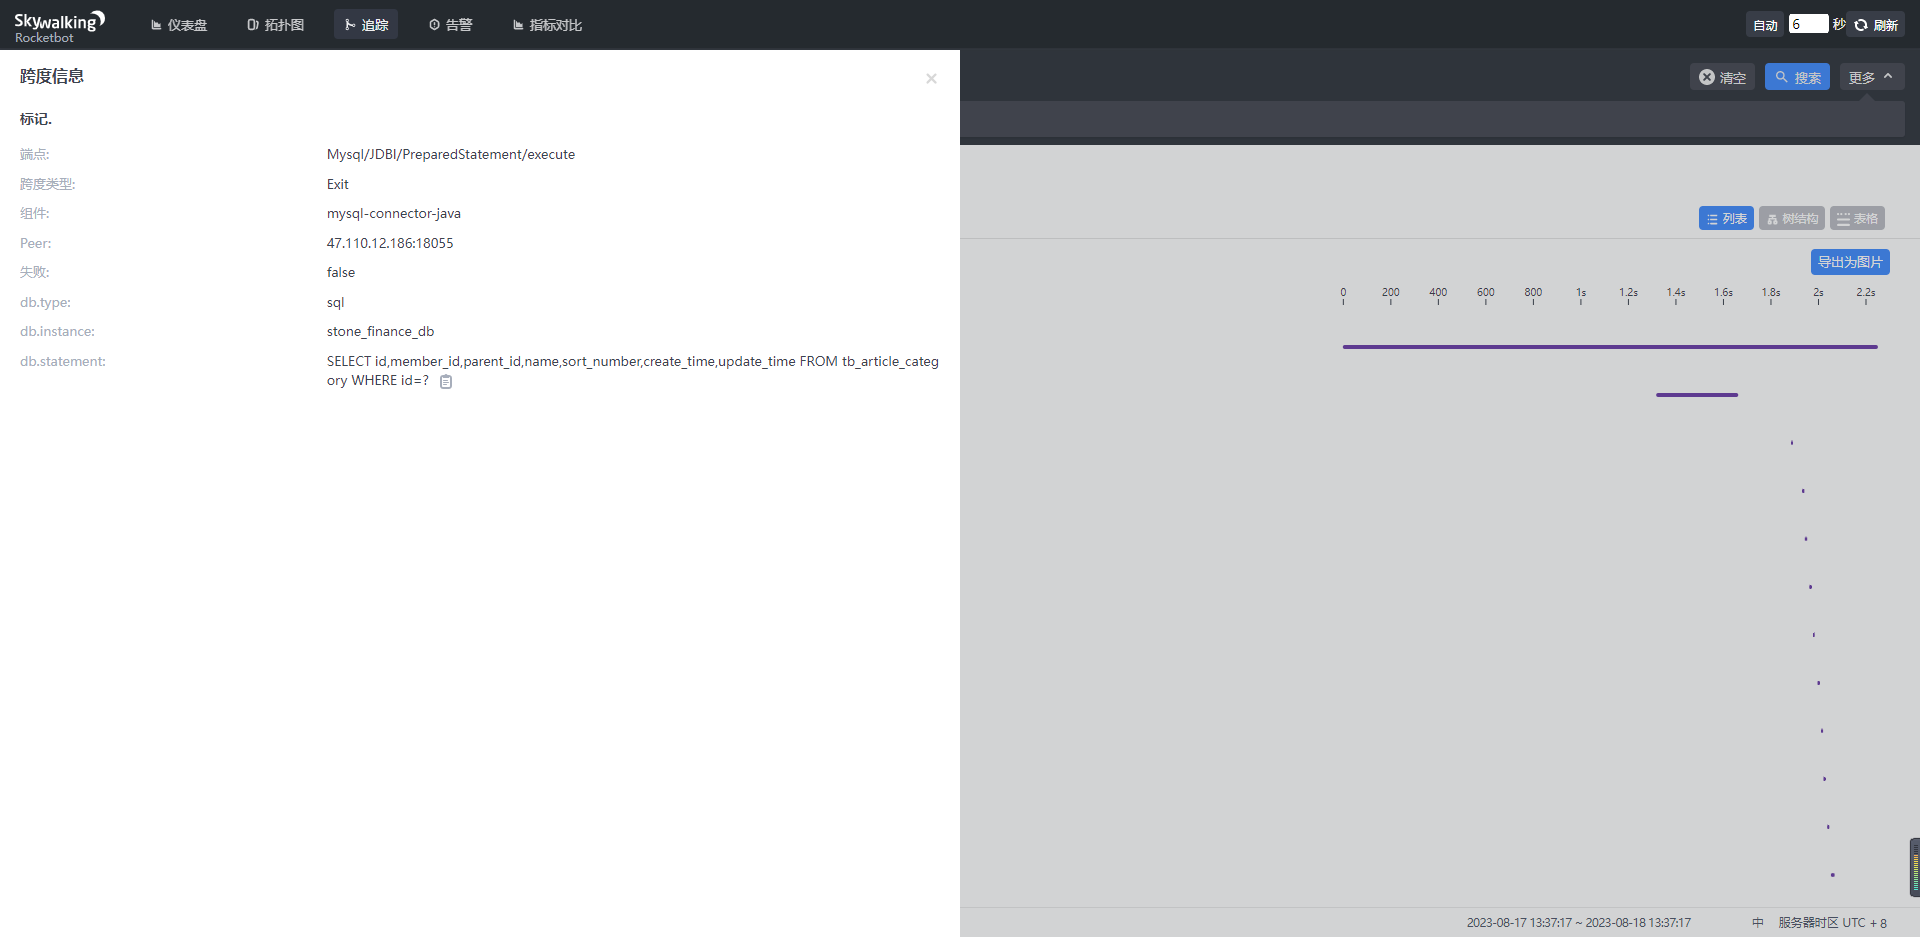
Task: Copy the db.statement SQL text
Action: [446, 382]
